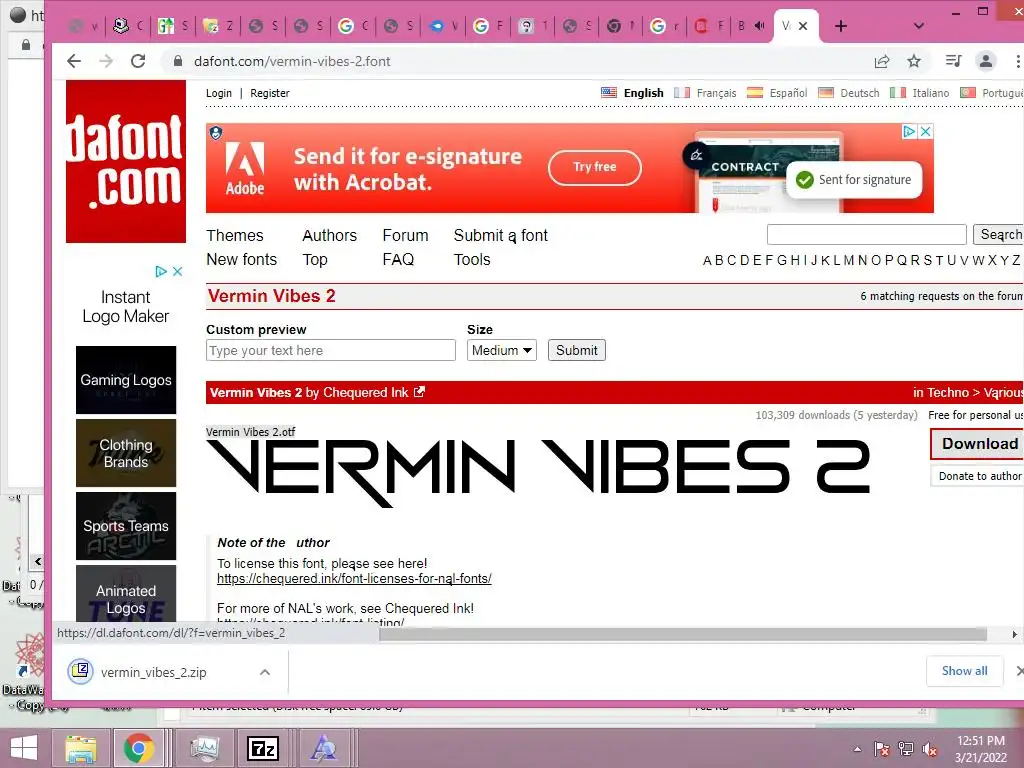Image resolution: width=1024 pixels, height=768 pixels.
Task: Open the Themes menu
Action: click(x=234, y=235)
